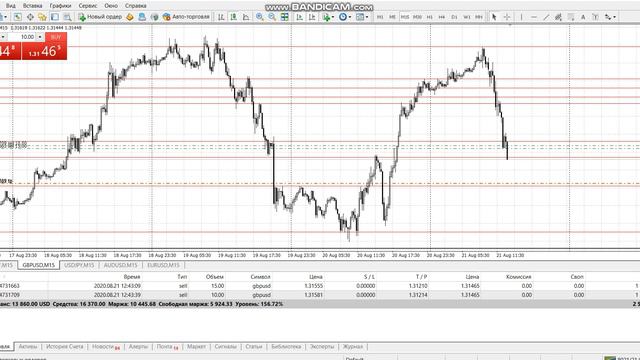
Task: Select the text label T tool
Action: 596,17
